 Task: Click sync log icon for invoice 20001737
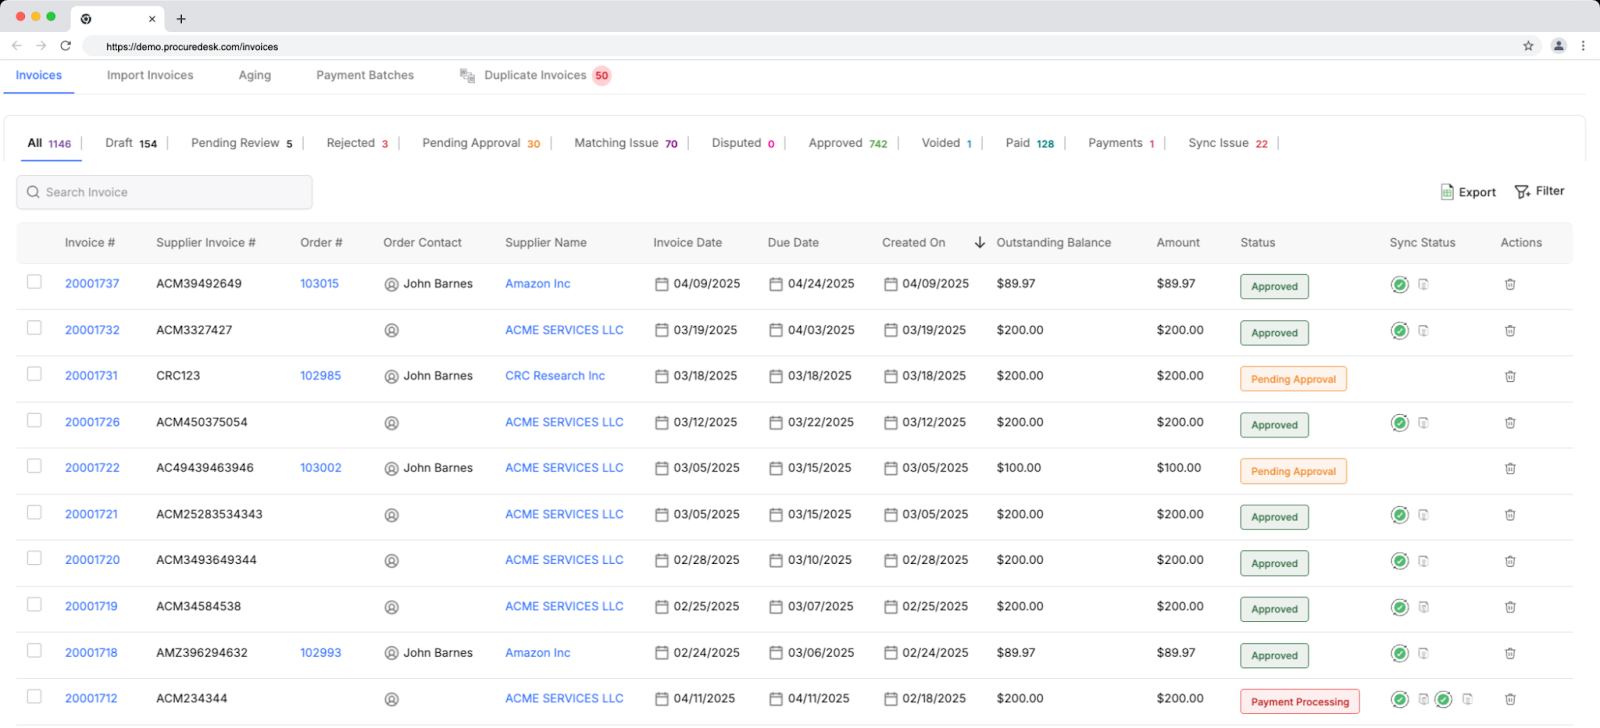(x=1423, y=285)
